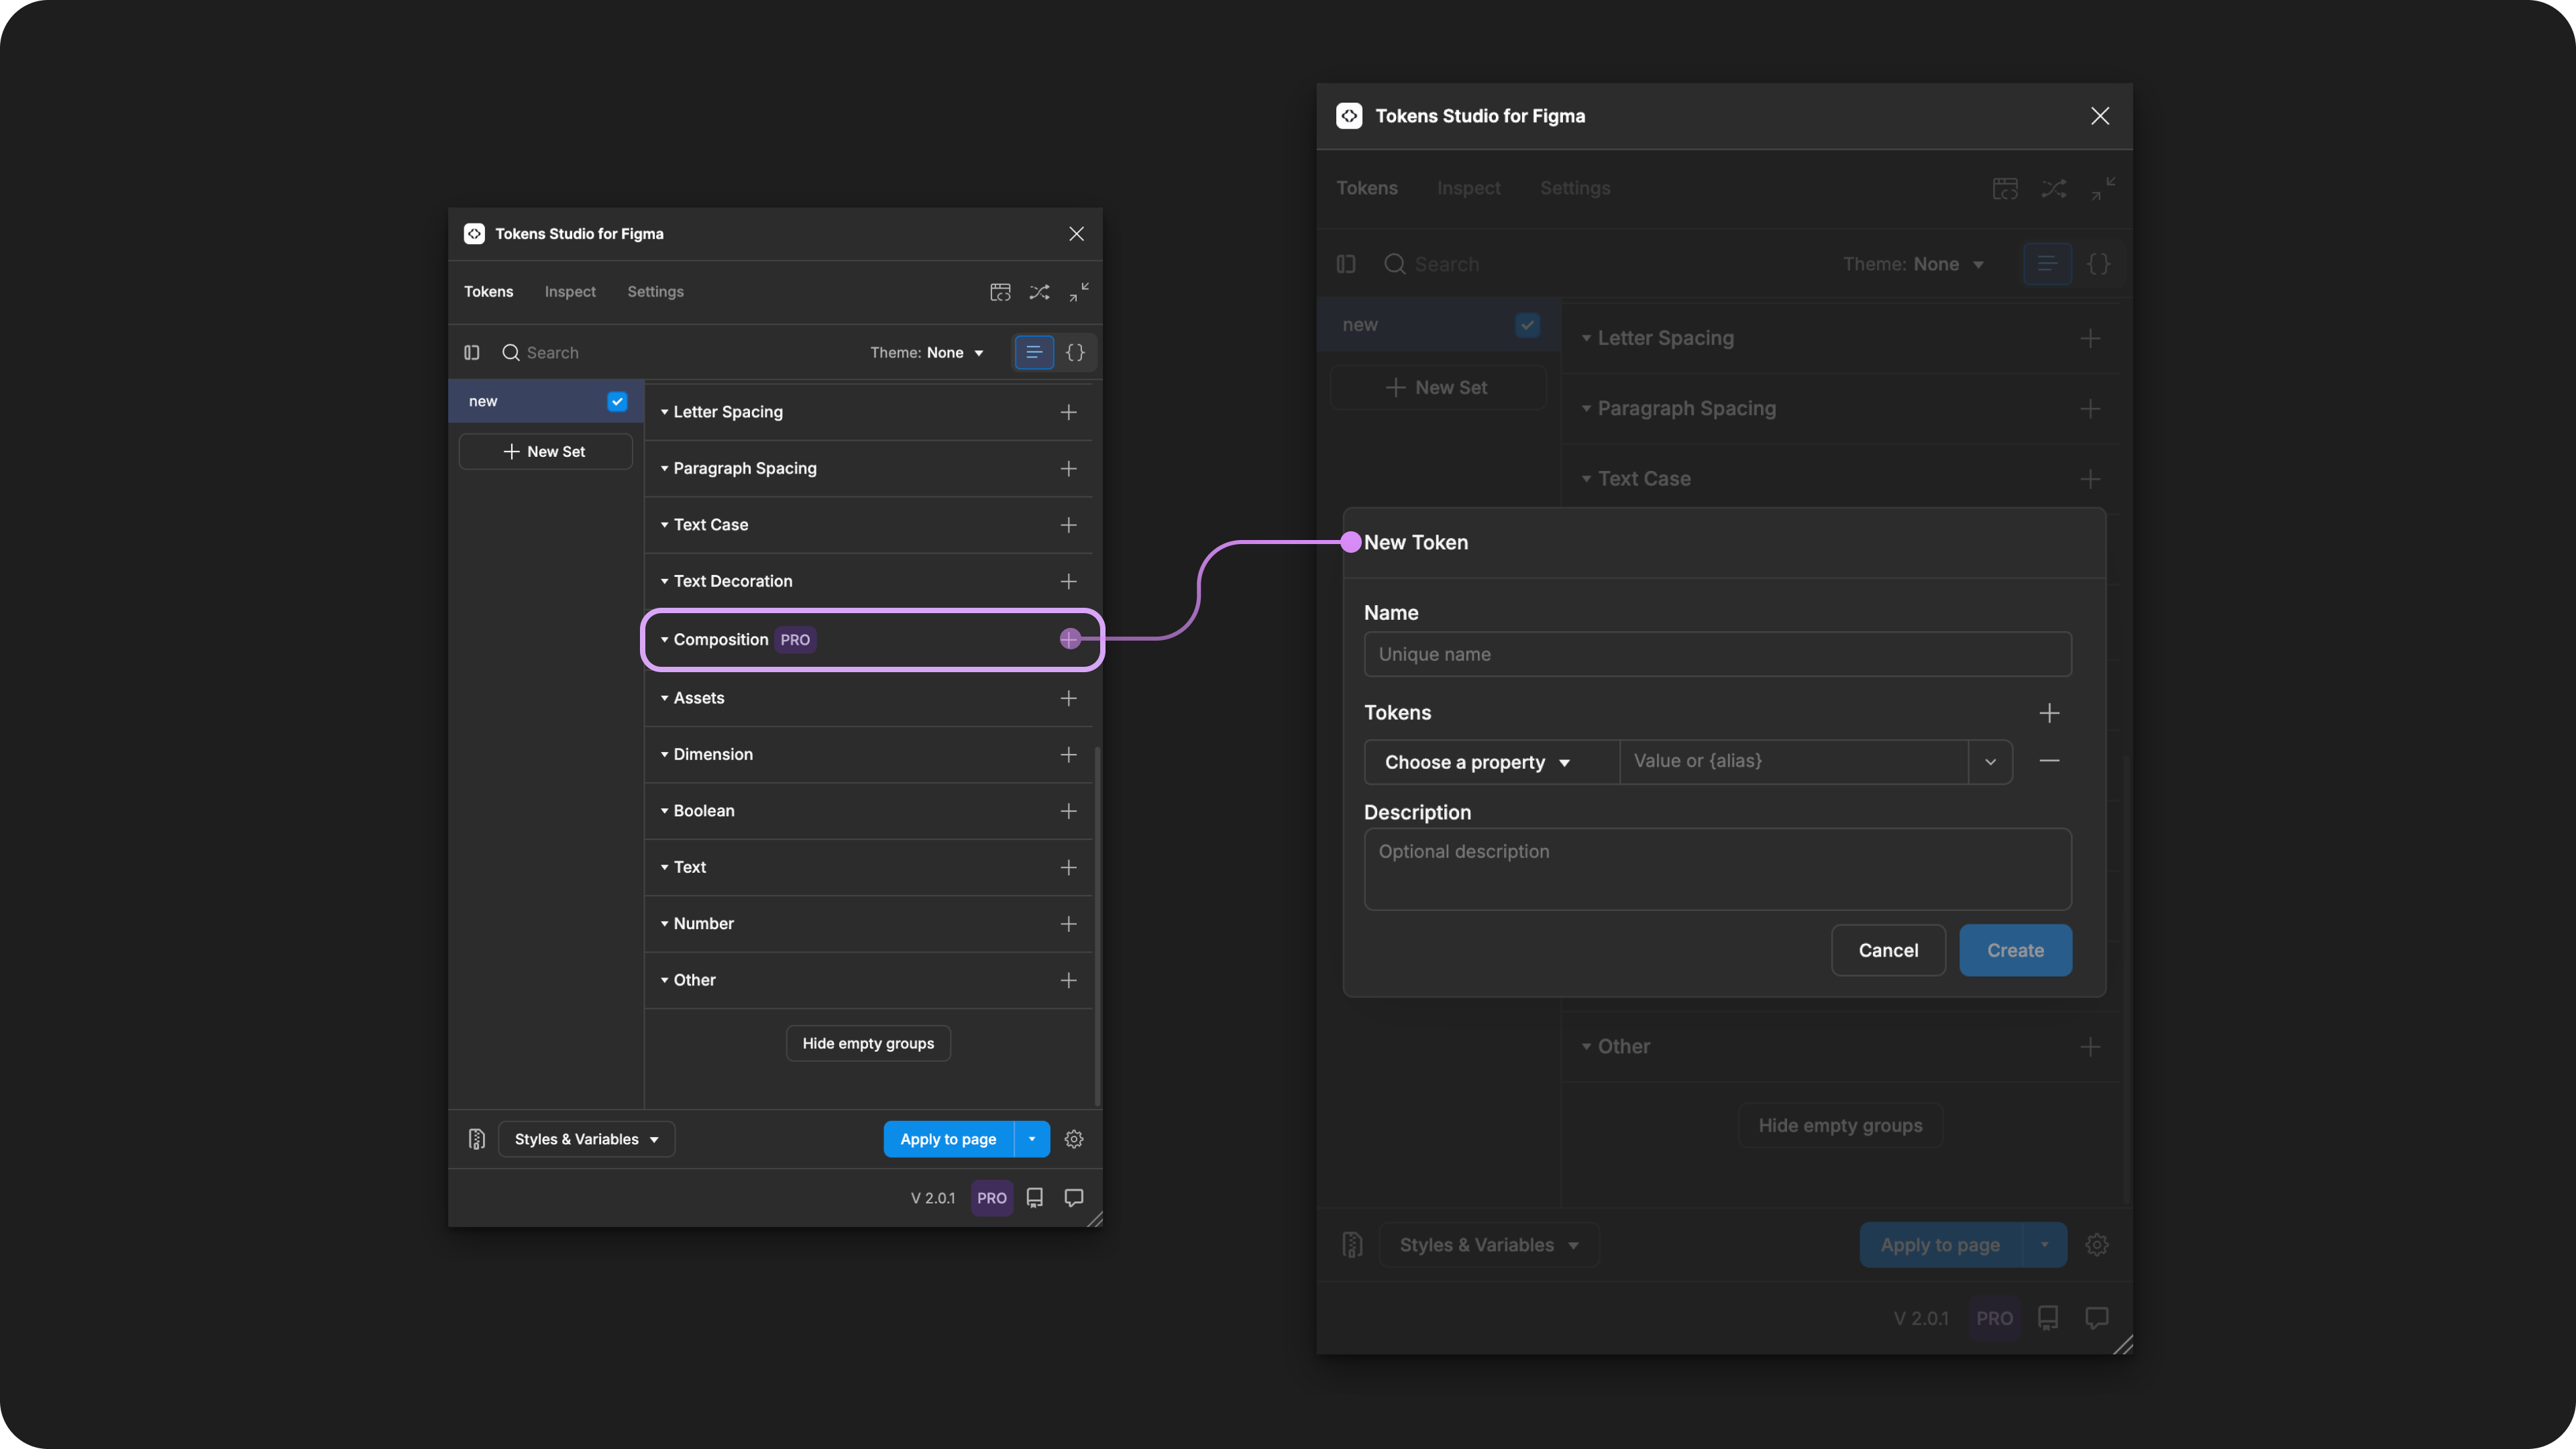Add a new Text Decoration token in left window

[x=1068, y=581]
